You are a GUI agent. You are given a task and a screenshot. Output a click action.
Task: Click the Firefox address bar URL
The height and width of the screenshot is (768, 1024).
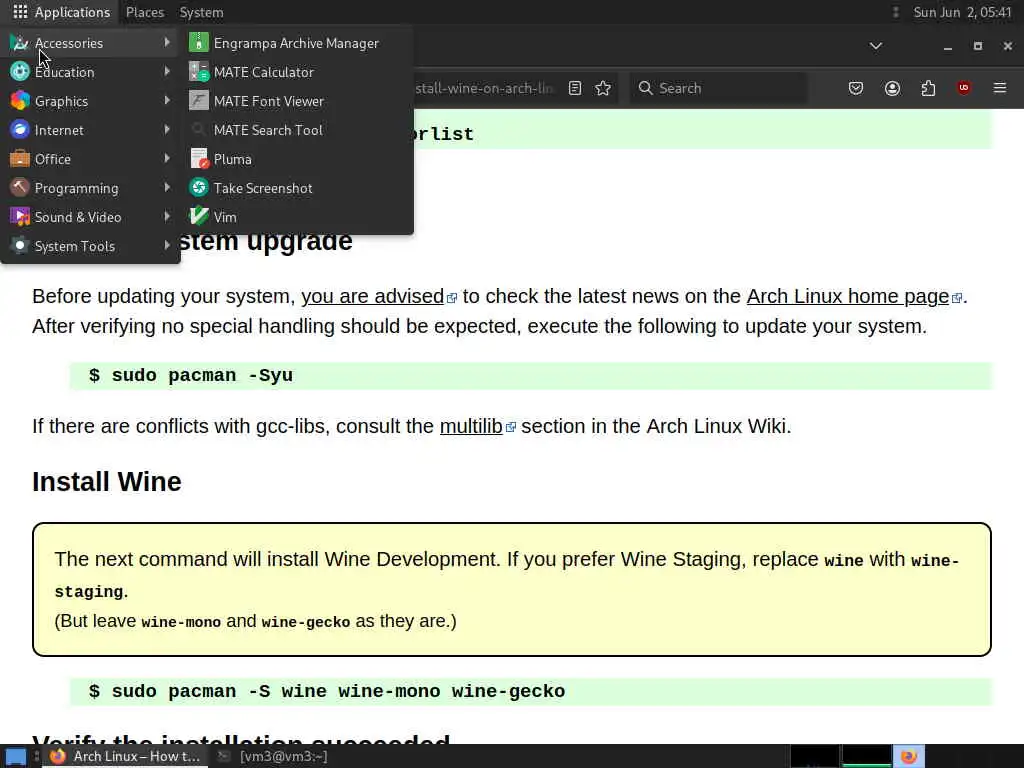pos(484,88)
